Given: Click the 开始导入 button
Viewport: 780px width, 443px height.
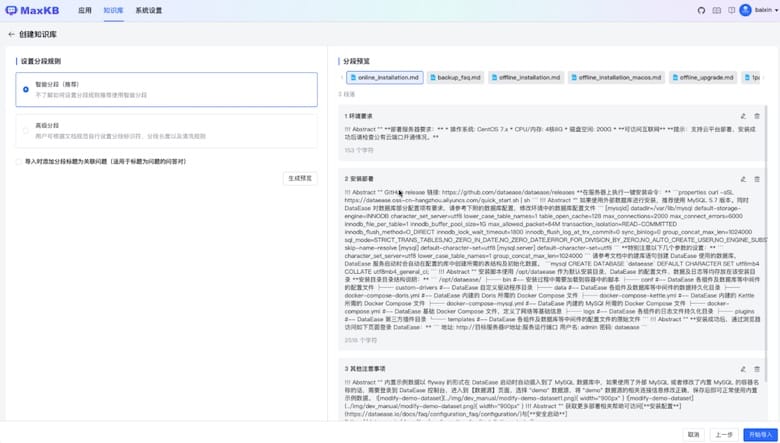Looking at the screenshot, I should point(760,435).
